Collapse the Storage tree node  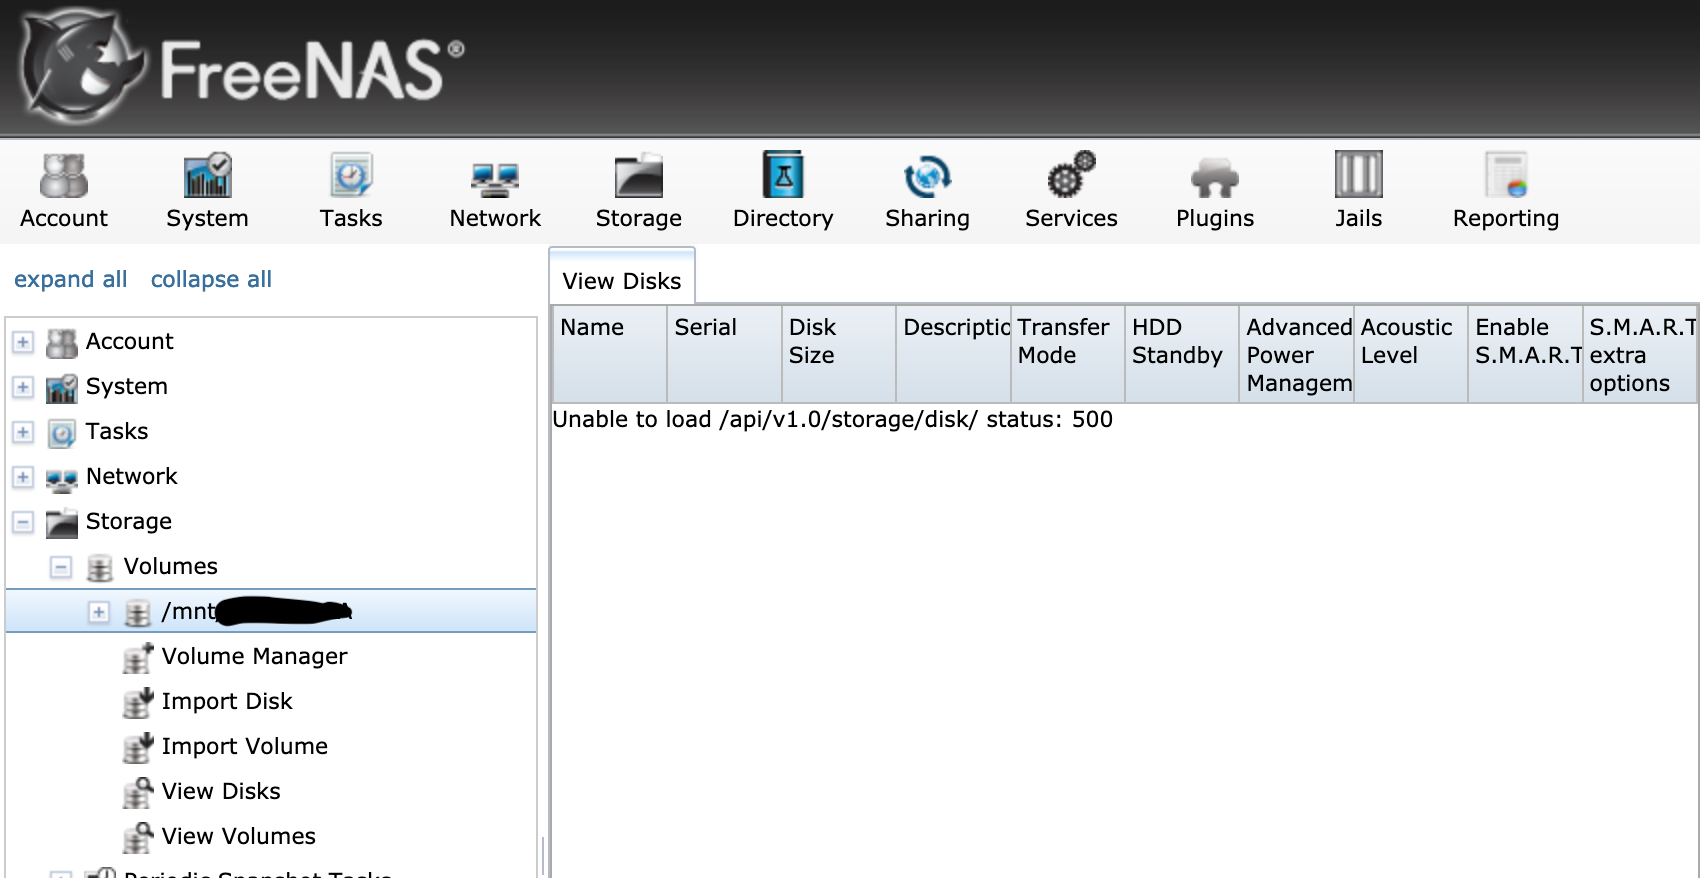pos(23,522)
